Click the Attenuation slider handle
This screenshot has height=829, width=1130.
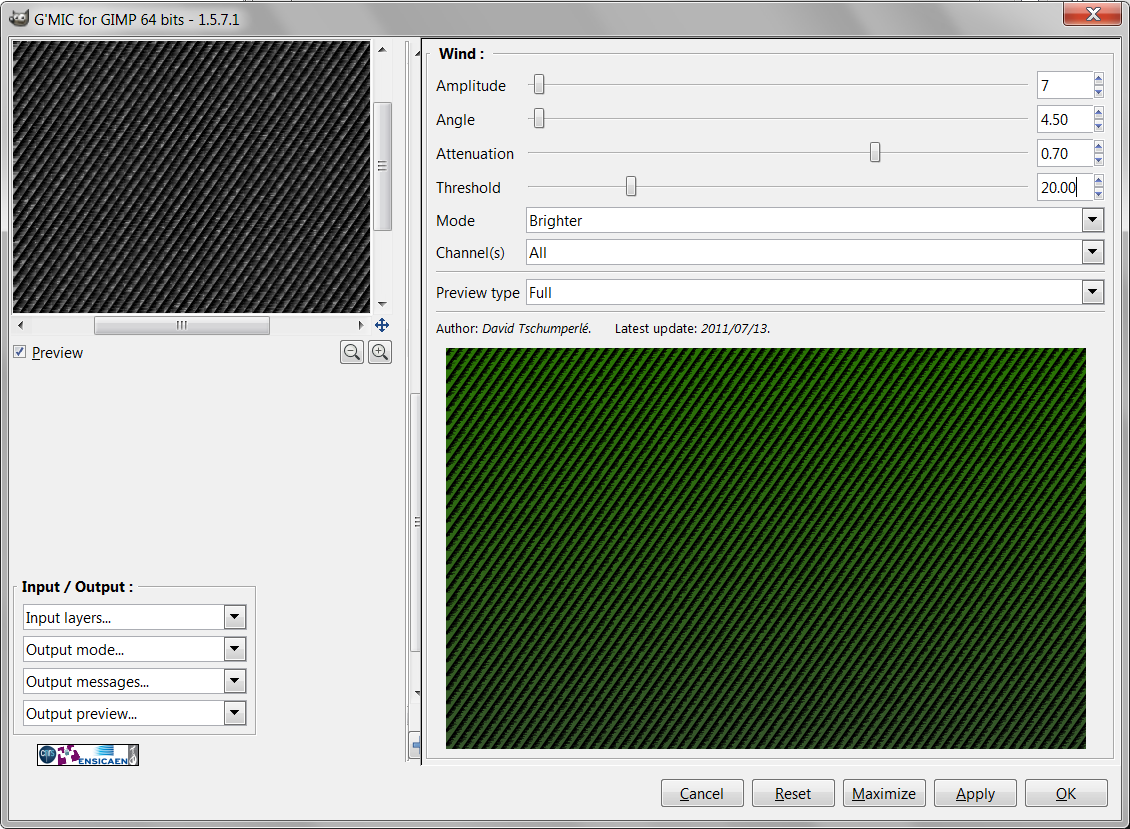point(875,152)
